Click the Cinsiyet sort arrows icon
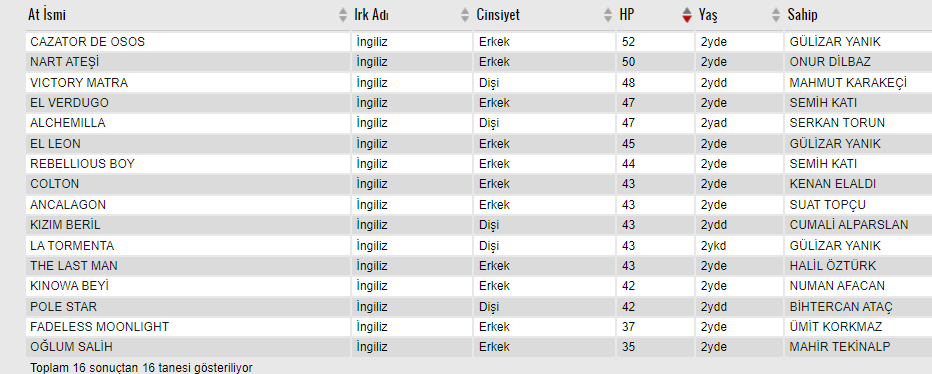The width and height of the screenshot is (932, 374). point(607,15)
